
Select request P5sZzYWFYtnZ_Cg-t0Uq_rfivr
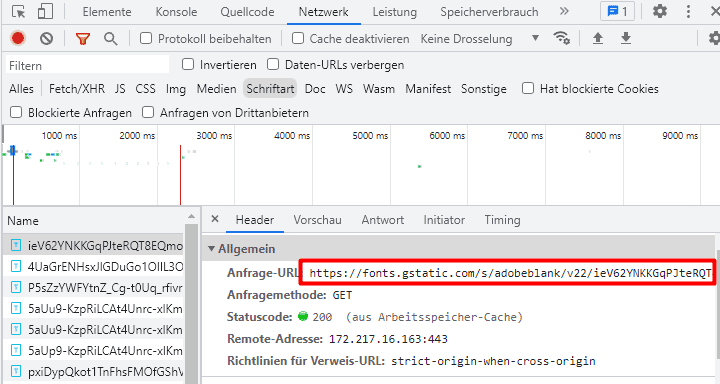point(94,288)
